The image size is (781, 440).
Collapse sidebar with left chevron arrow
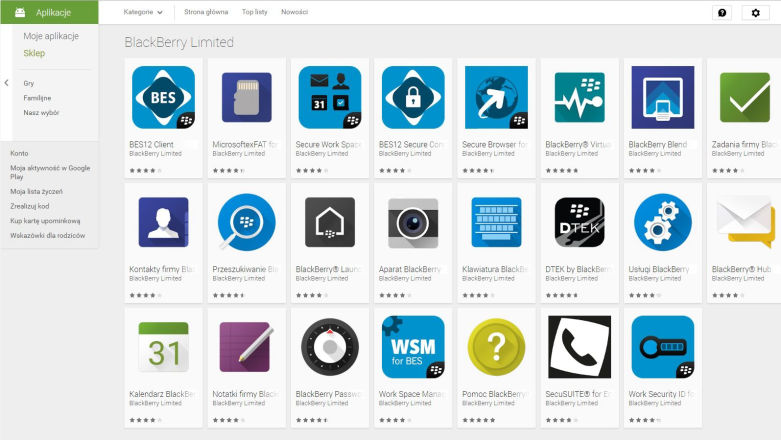(x=6, y=83)
